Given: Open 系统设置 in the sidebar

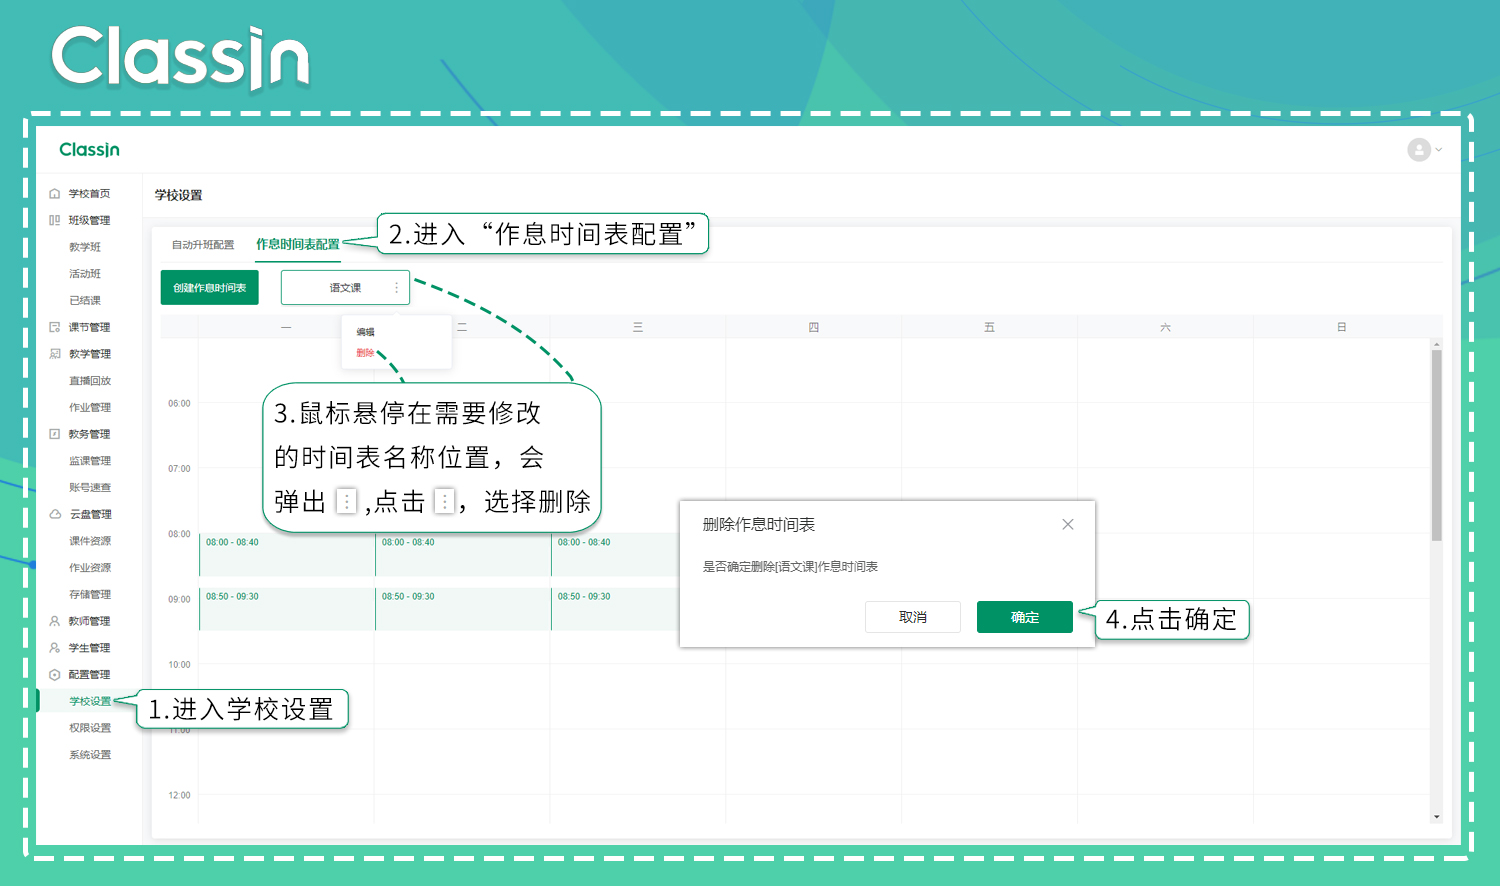Looking at the screenshot, I should (x=90, y=755).
